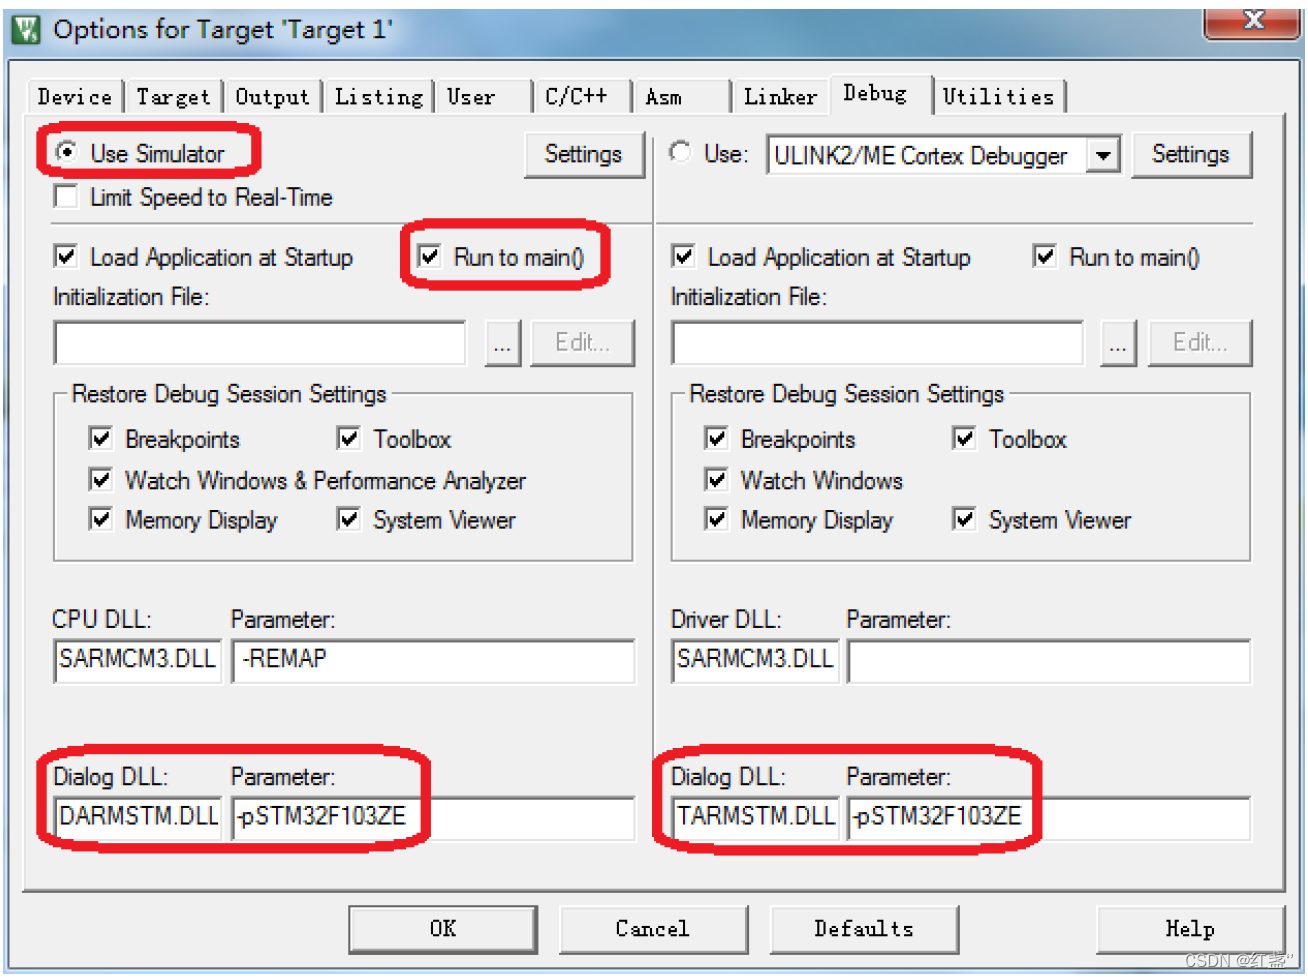Select the Debug tab

tap(880, 94)
